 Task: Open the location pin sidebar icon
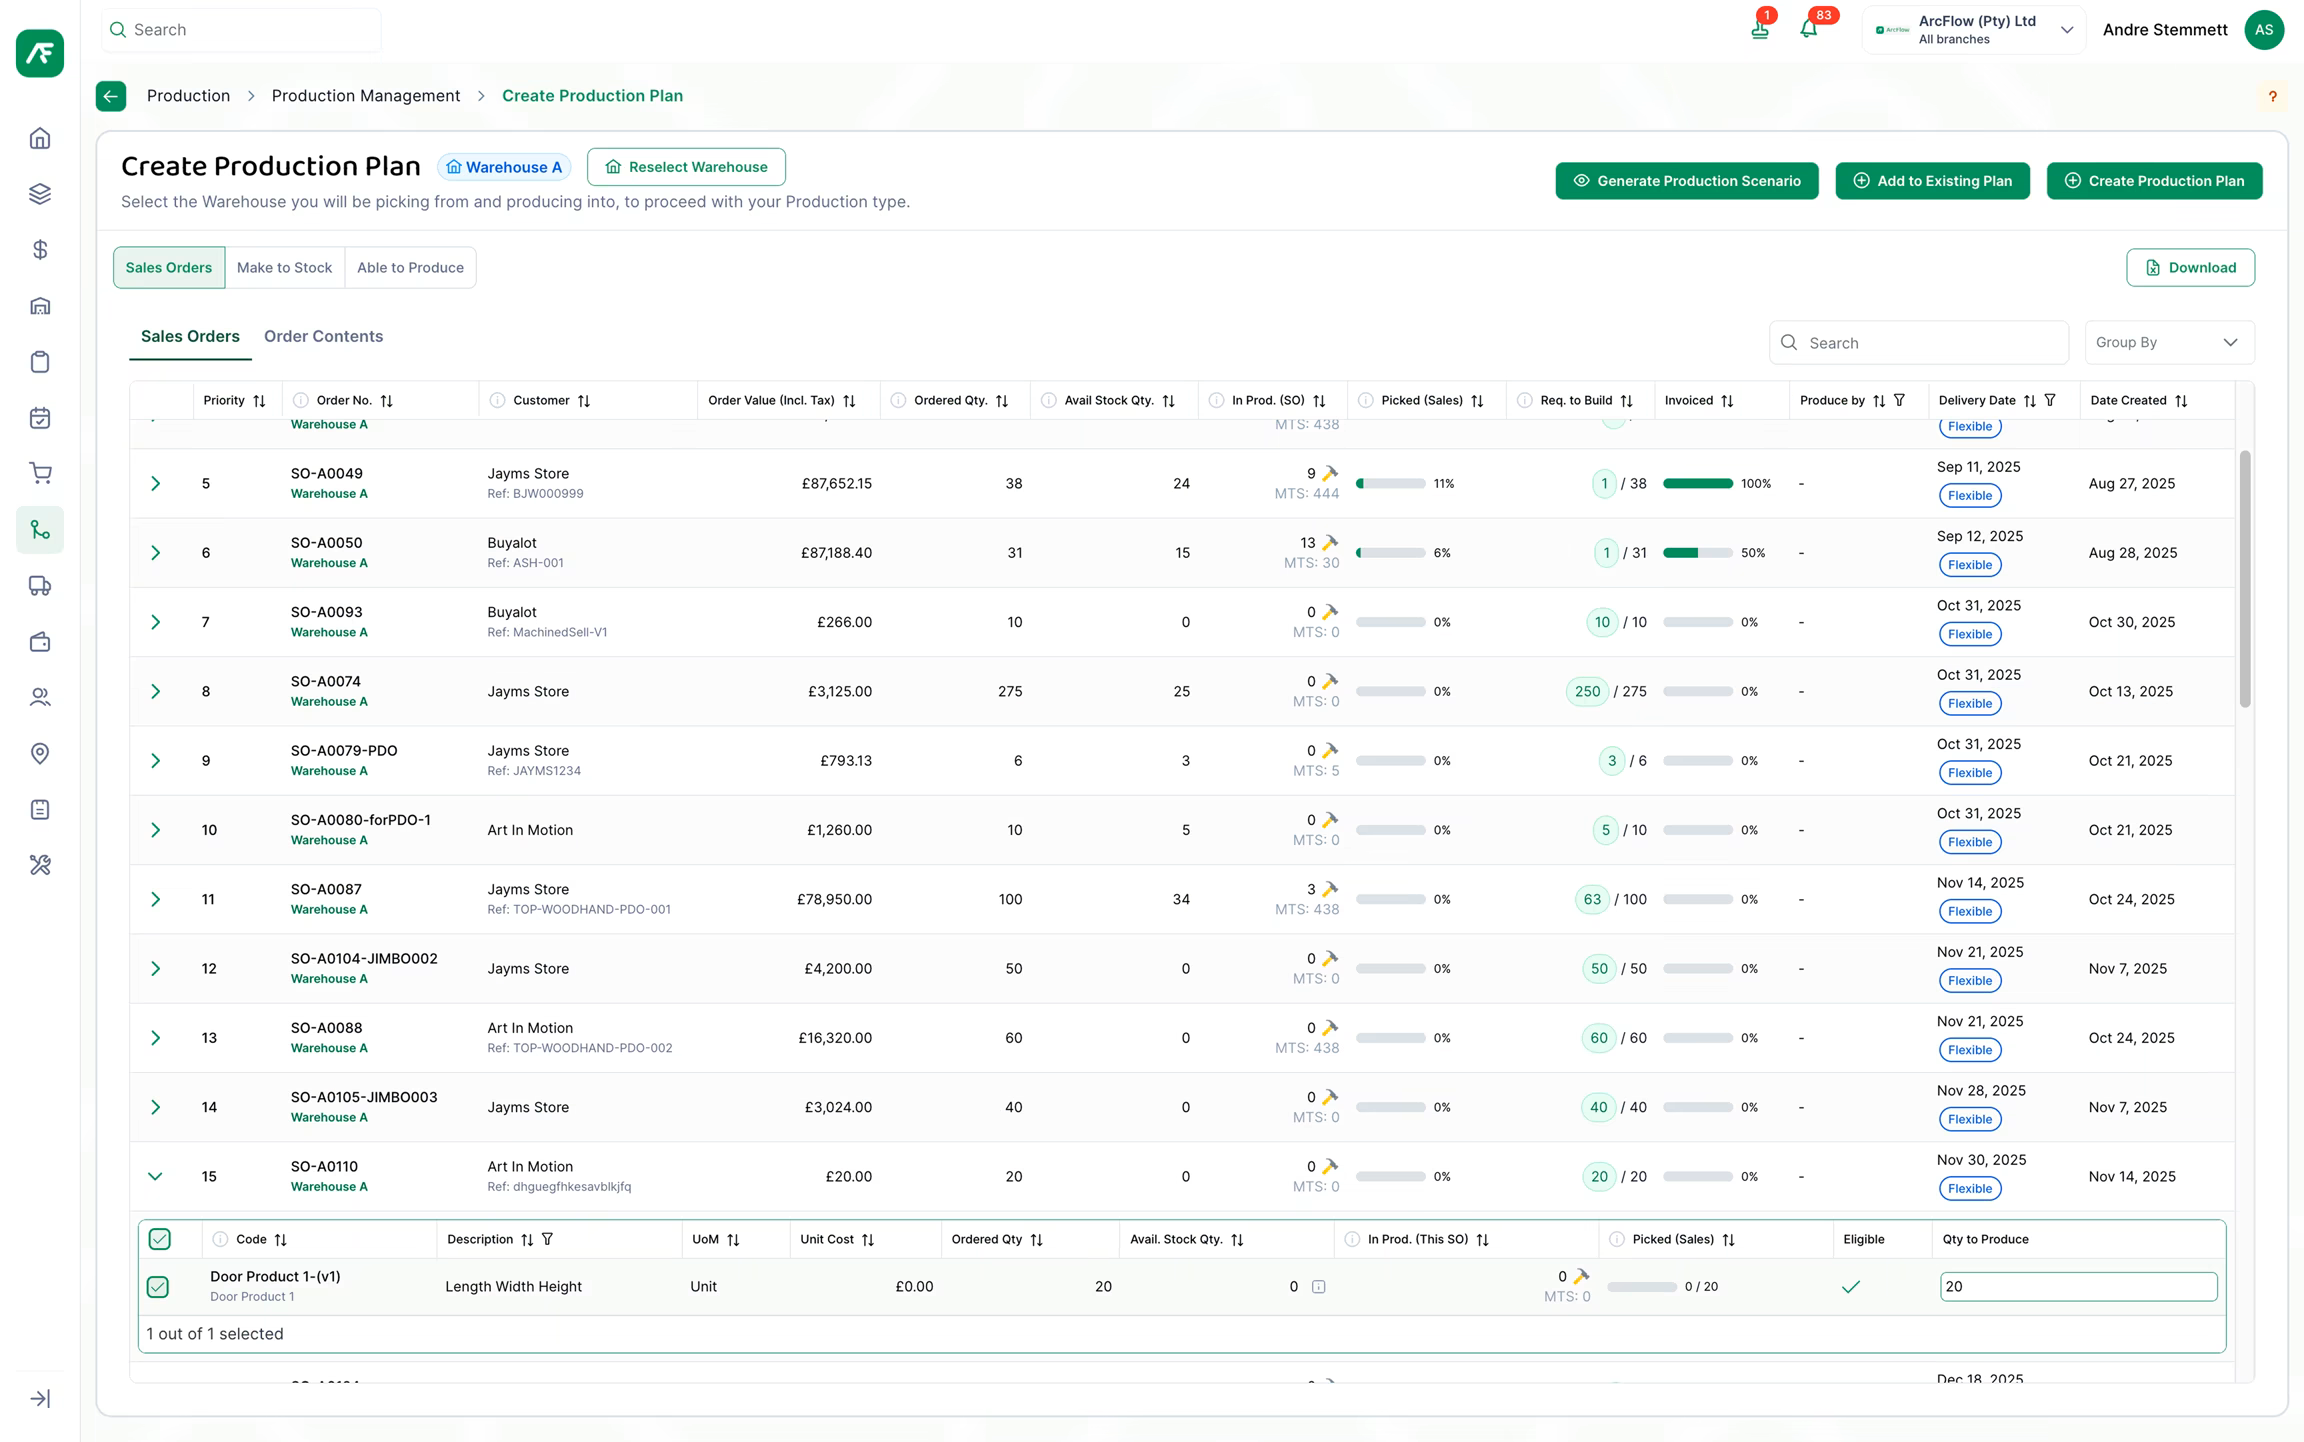[40, 753]
